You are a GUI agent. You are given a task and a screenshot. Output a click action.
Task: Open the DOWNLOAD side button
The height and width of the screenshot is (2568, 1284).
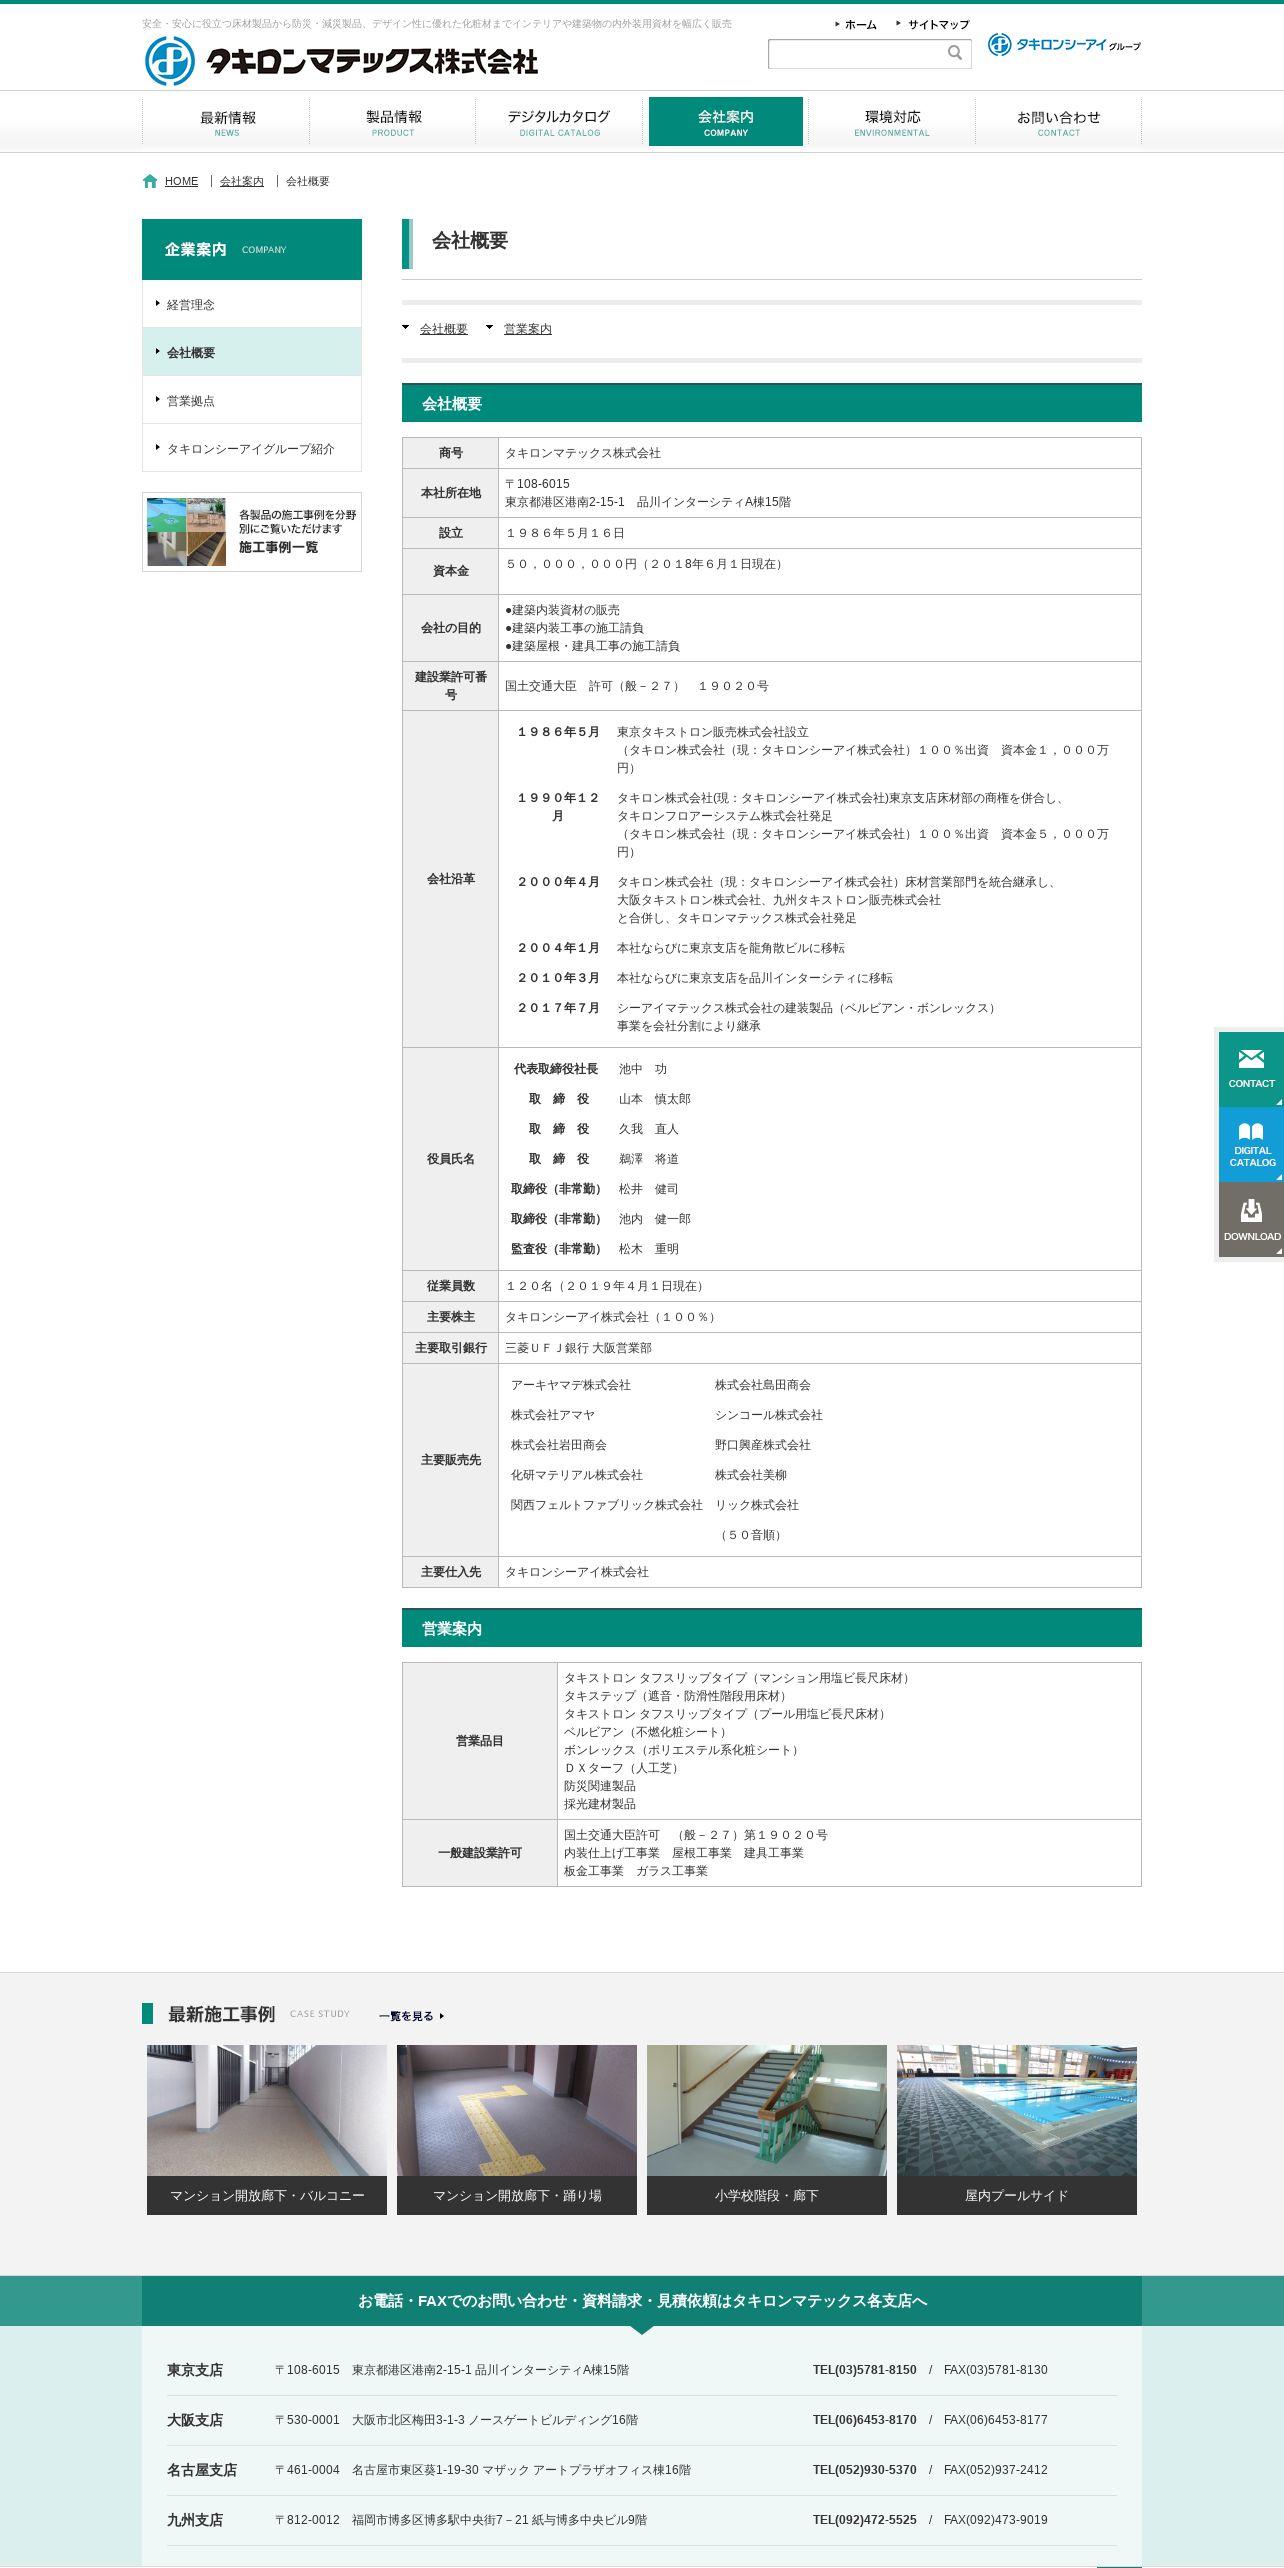(1251, 1219)
